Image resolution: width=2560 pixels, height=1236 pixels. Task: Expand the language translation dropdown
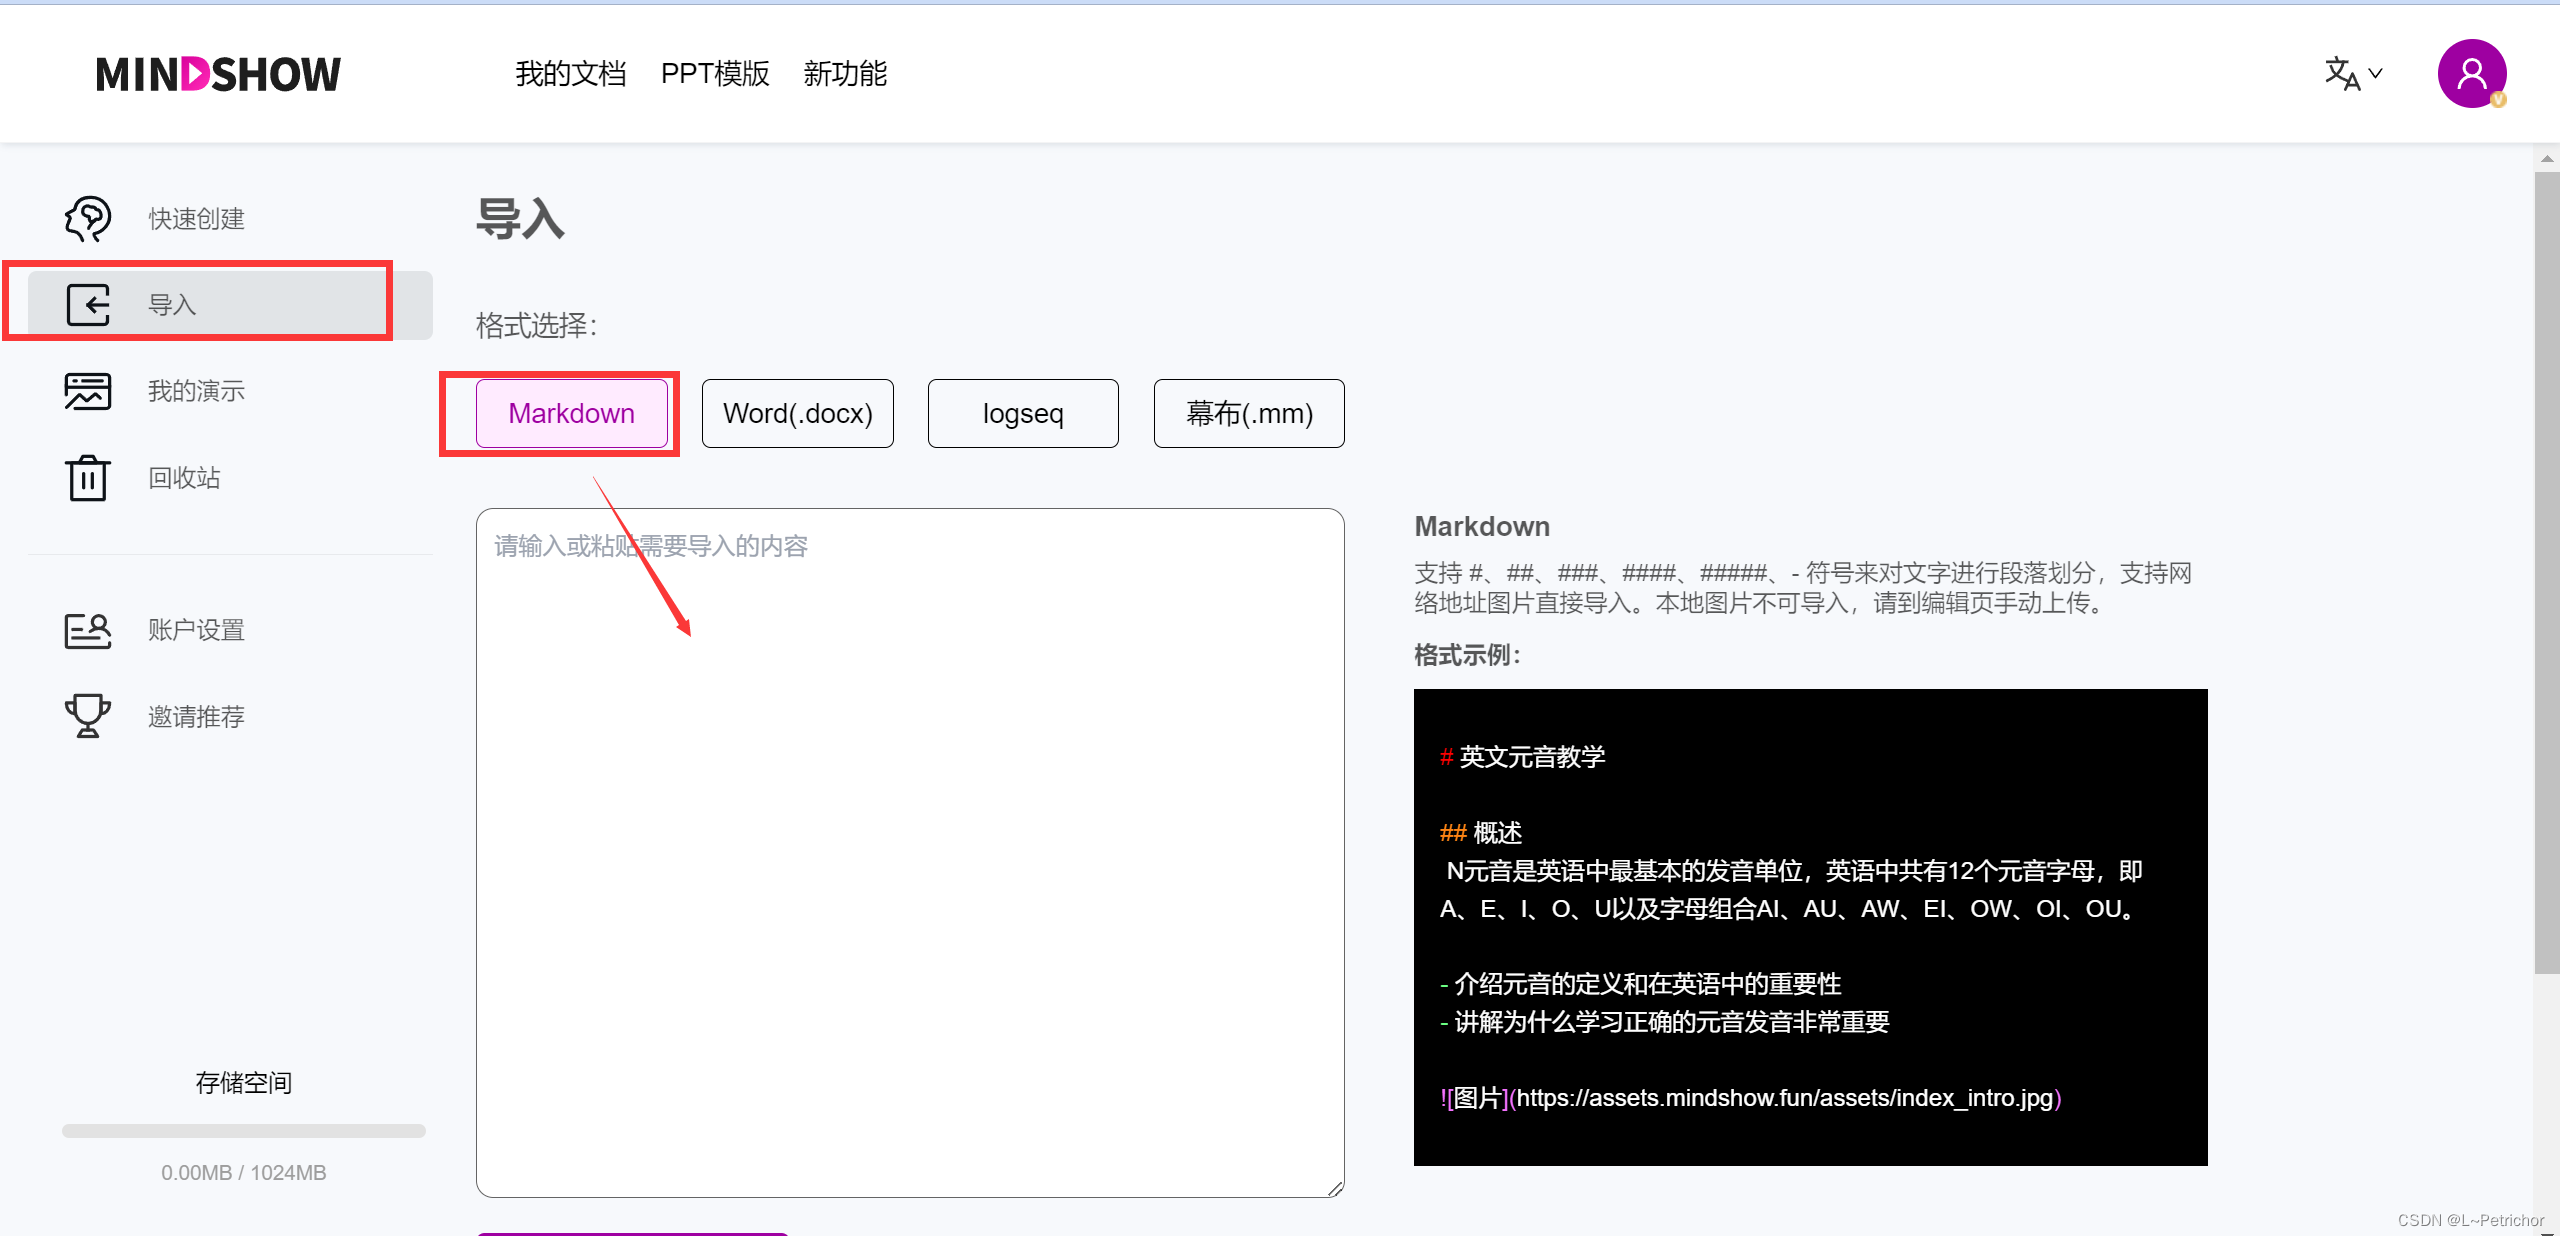[x=2353, y=74]
